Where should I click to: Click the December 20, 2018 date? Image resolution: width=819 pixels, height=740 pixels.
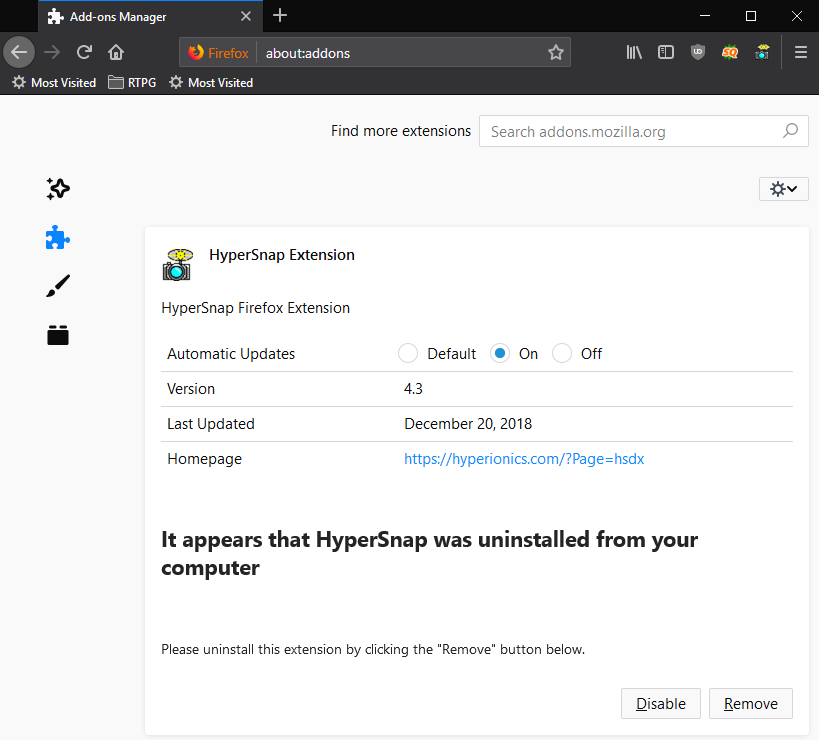point(468,424)
